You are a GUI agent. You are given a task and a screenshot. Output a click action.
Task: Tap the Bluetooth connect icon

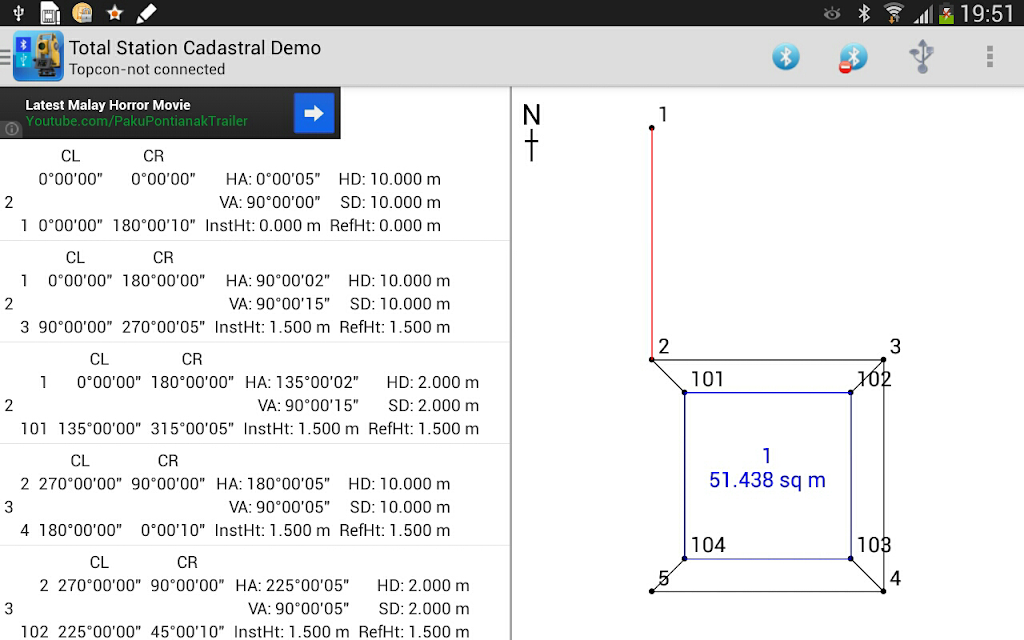pos(786,57)
